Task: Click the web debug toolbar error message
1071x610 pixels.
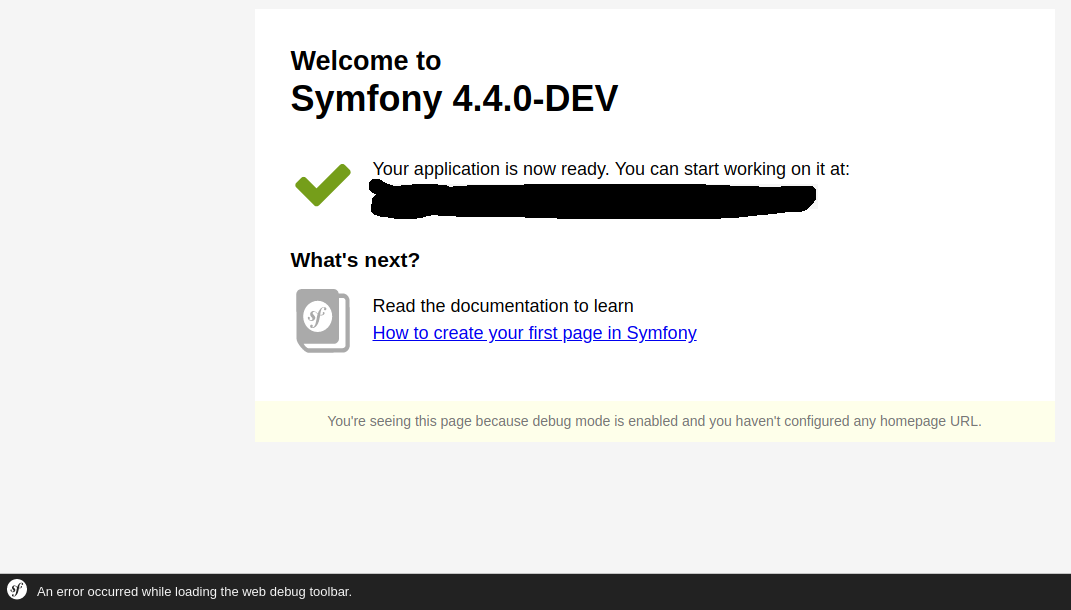Action: pos(195,592)
